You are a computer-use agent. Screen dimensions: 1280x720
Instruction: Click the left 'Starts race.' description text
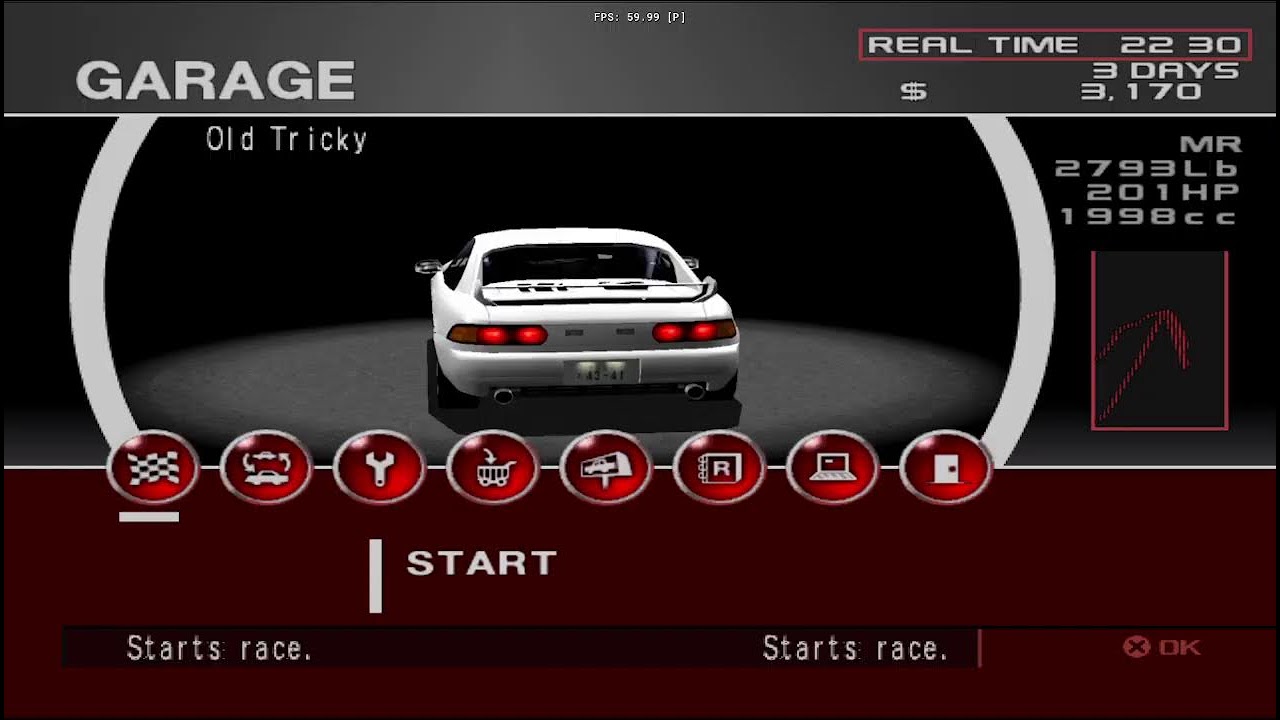point(220,648)
